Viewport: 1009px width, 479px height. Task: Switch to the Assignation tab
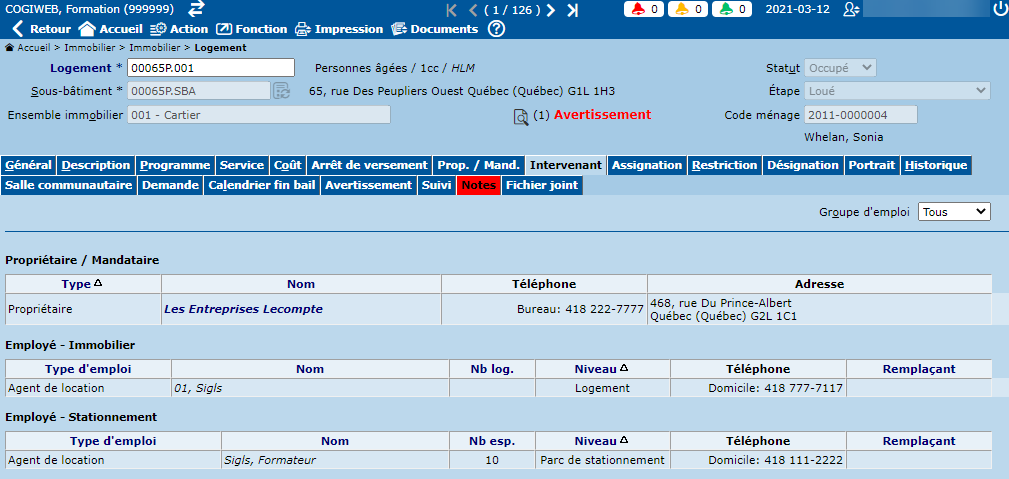pyautogui.click(x=646, y=165)
